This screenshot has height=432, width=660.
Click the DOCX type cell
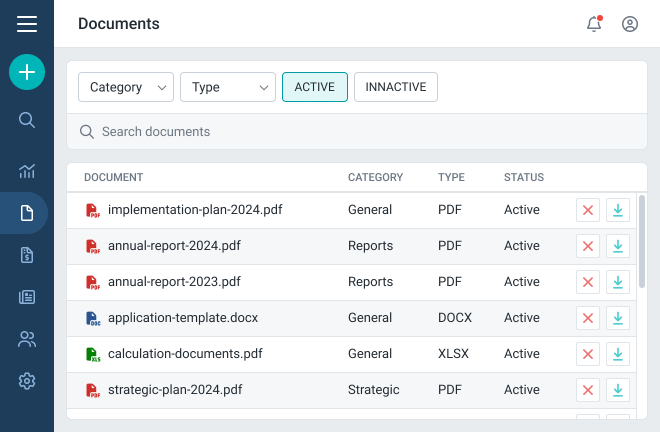click(455, 317)
